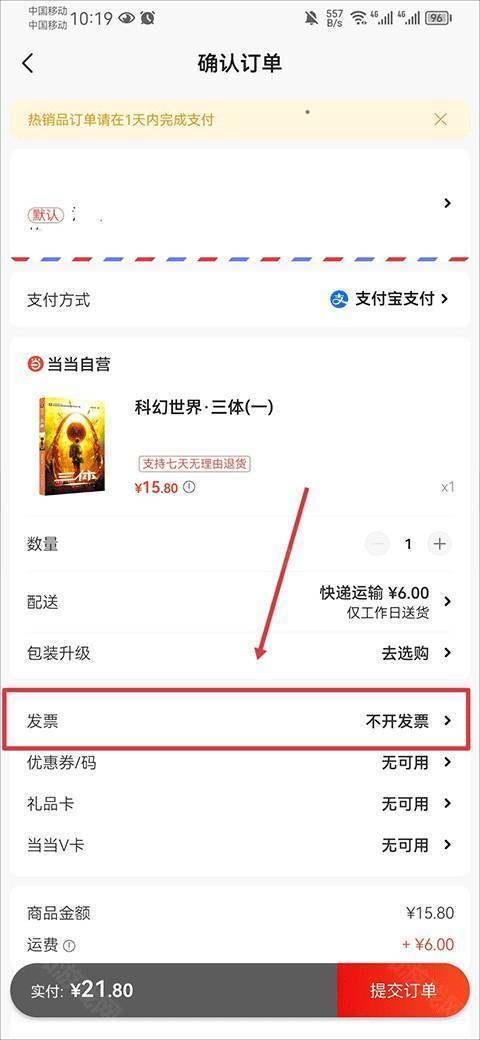Tap the price info icon beside ¥15.80
This screenshot has width=480, height=1040.
tap(189, 488)
